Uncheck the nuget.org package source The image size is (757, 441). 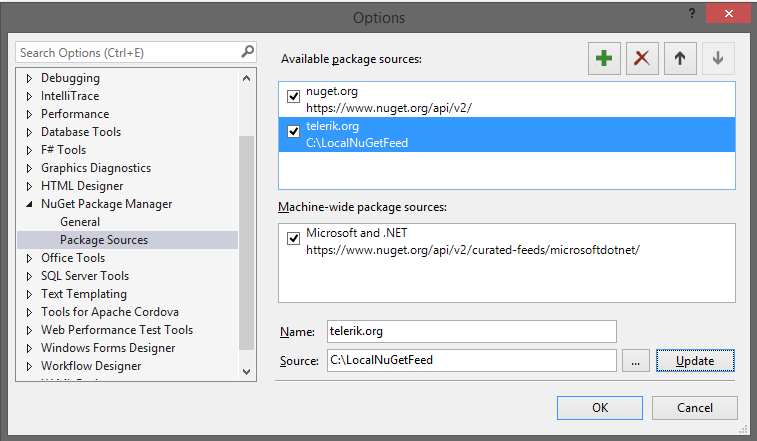tap(294, 97)
